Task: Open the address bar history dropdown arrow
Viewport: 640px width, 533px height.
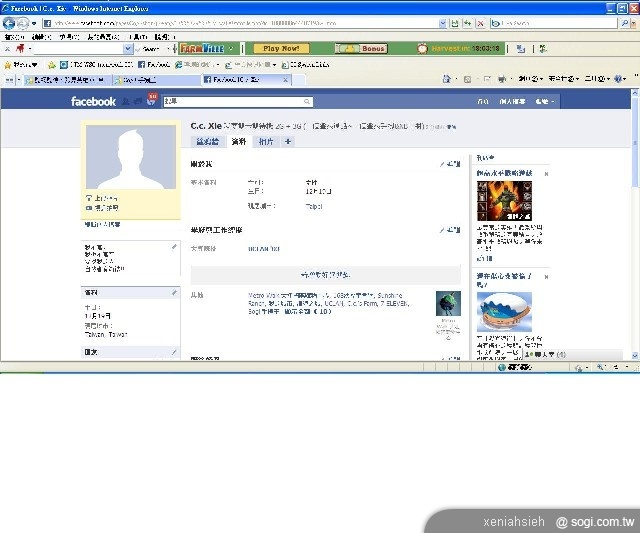Action: pos(442,23)
